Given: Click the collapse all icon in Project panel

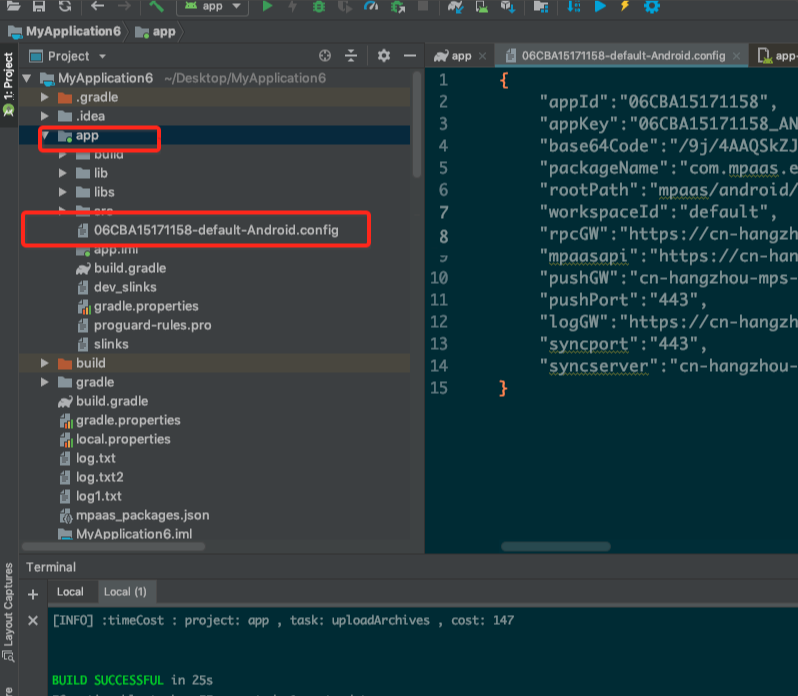Looking at the screenshot, I should pos(351,56).
